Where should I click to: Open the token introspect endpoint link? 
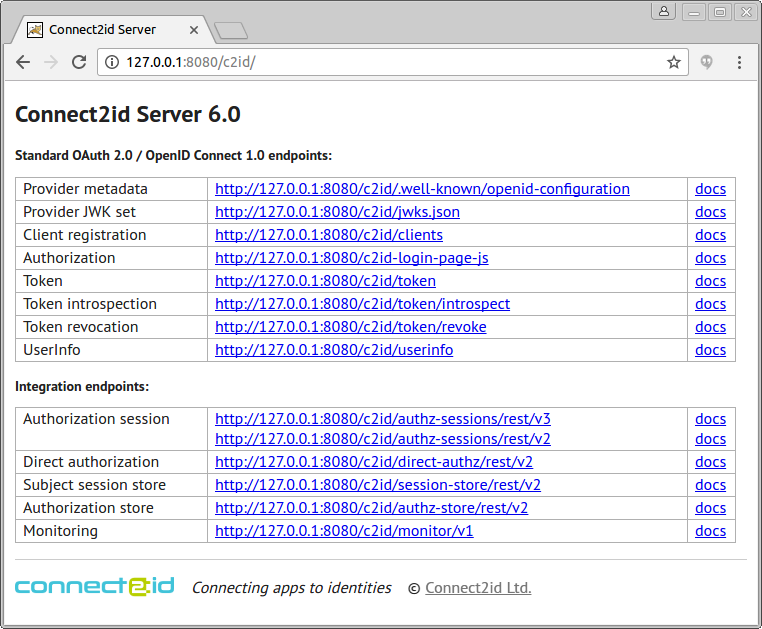(362, 304)
